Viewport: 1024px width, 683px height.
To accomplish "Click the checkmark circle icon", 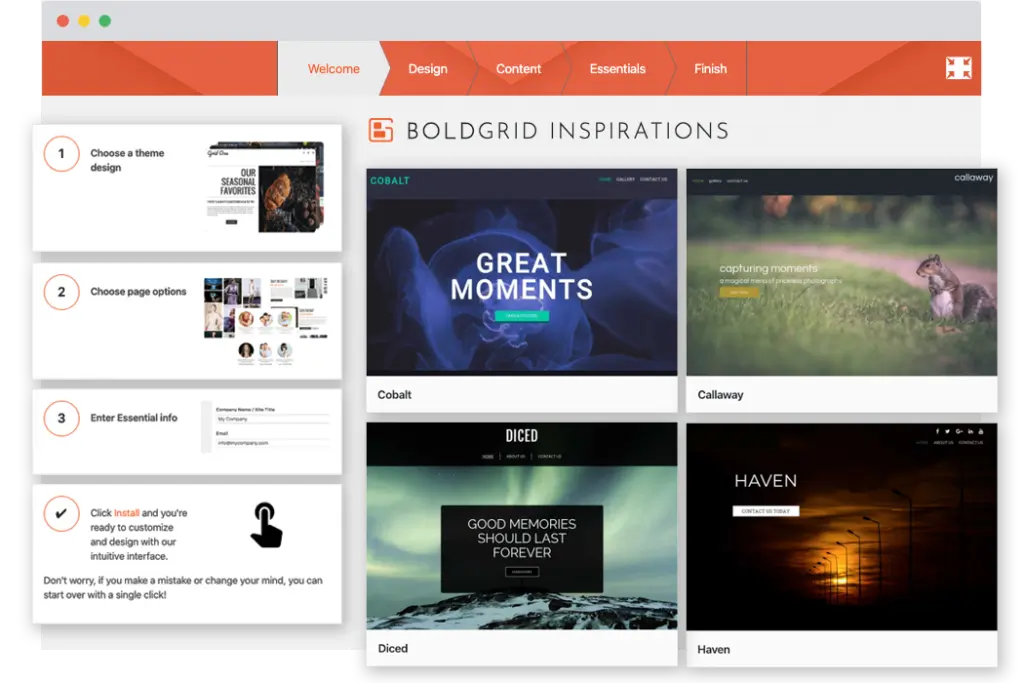I will click(61, 513).
